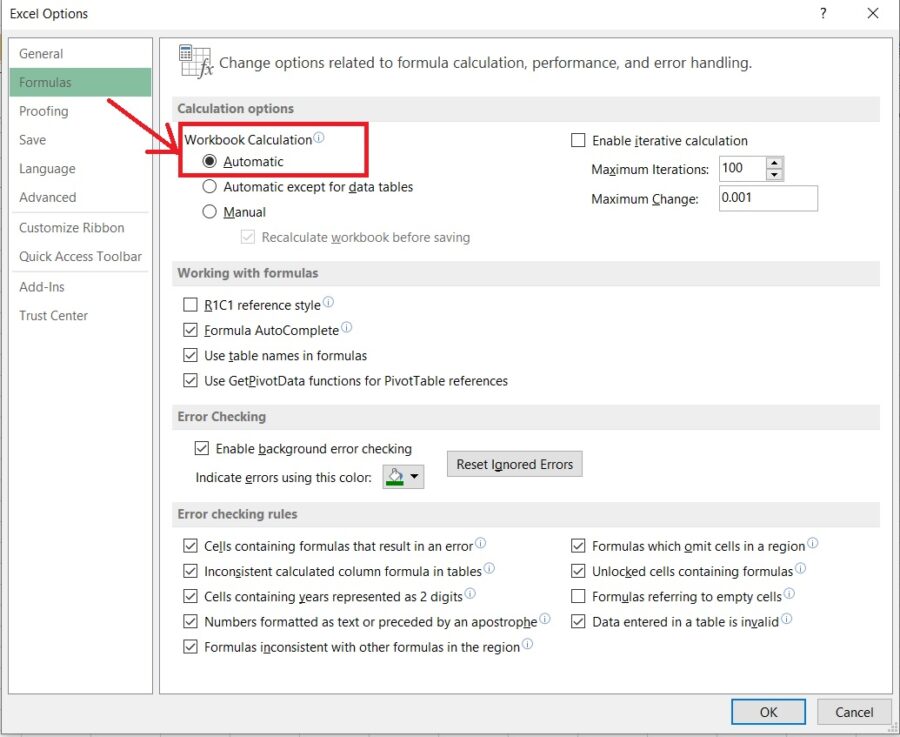This screenshot has height=737, width=900.
Task: Click the Maximum Change input field
Action: 768,198
